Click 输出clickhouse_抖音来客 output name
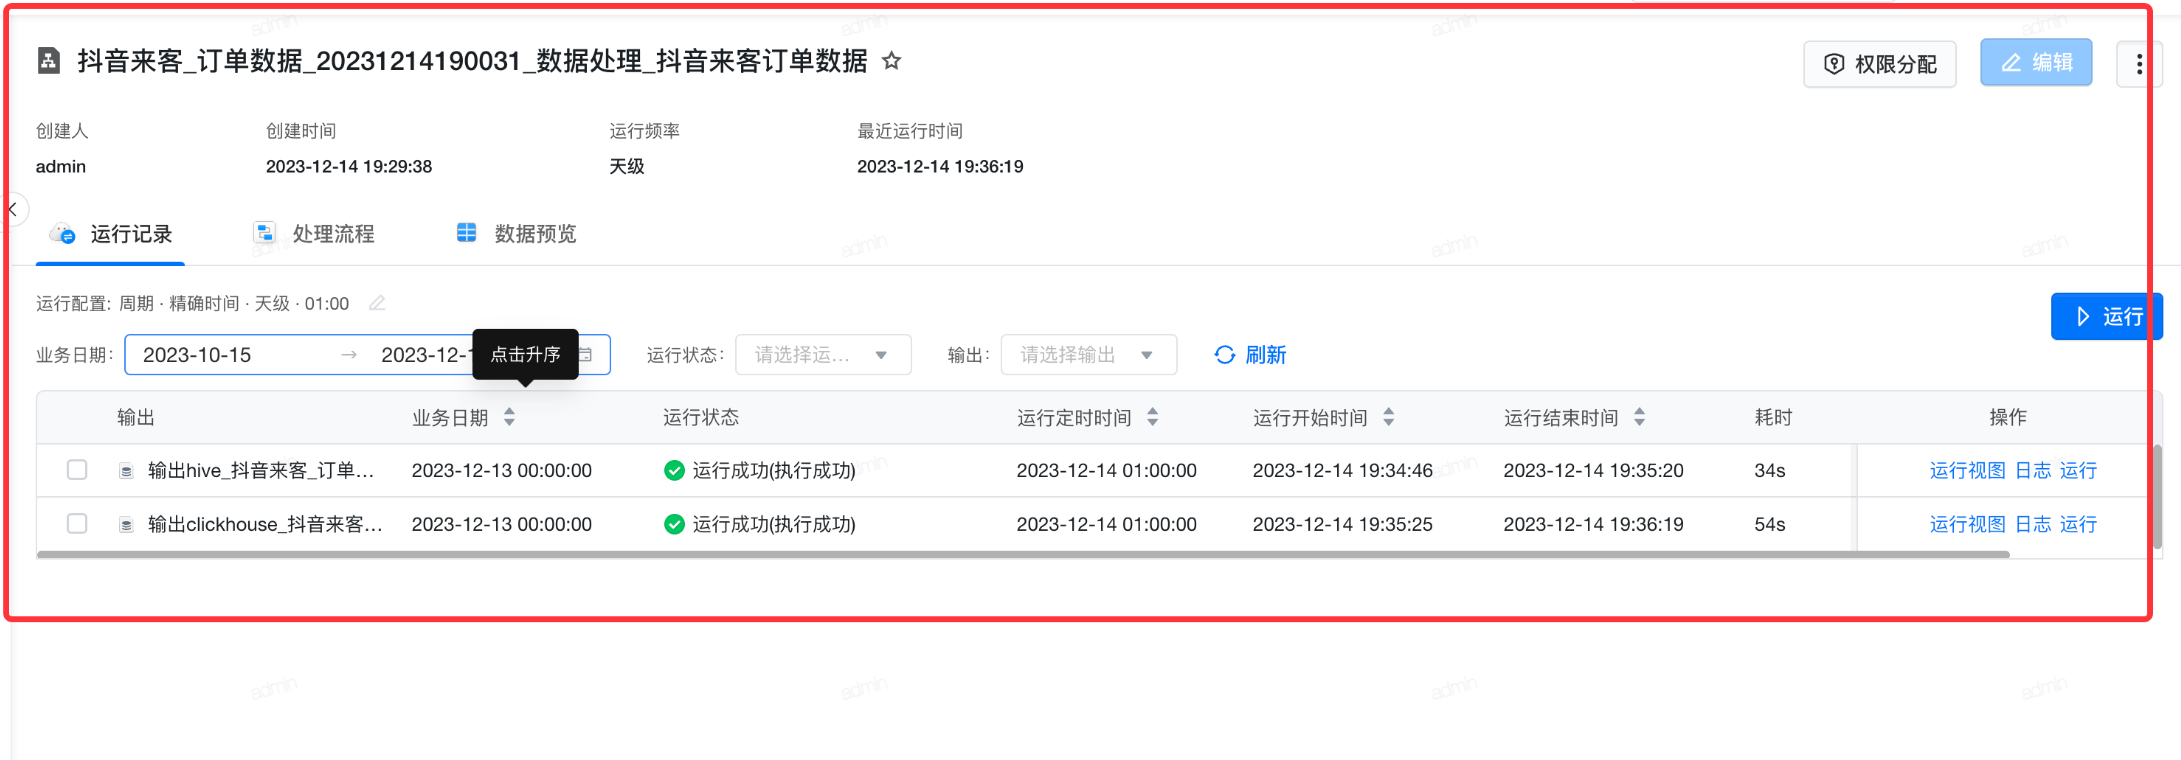The height and width of the screenshot is (760, 2181). pos(265,524)
